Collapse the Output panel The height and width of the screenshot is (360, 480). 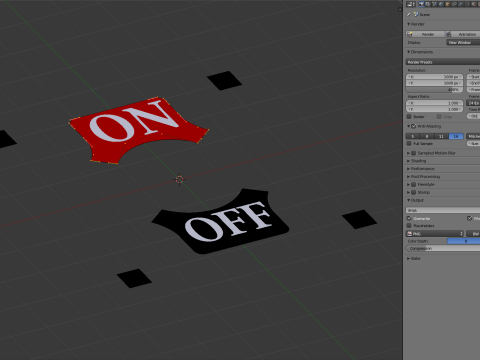409,200
